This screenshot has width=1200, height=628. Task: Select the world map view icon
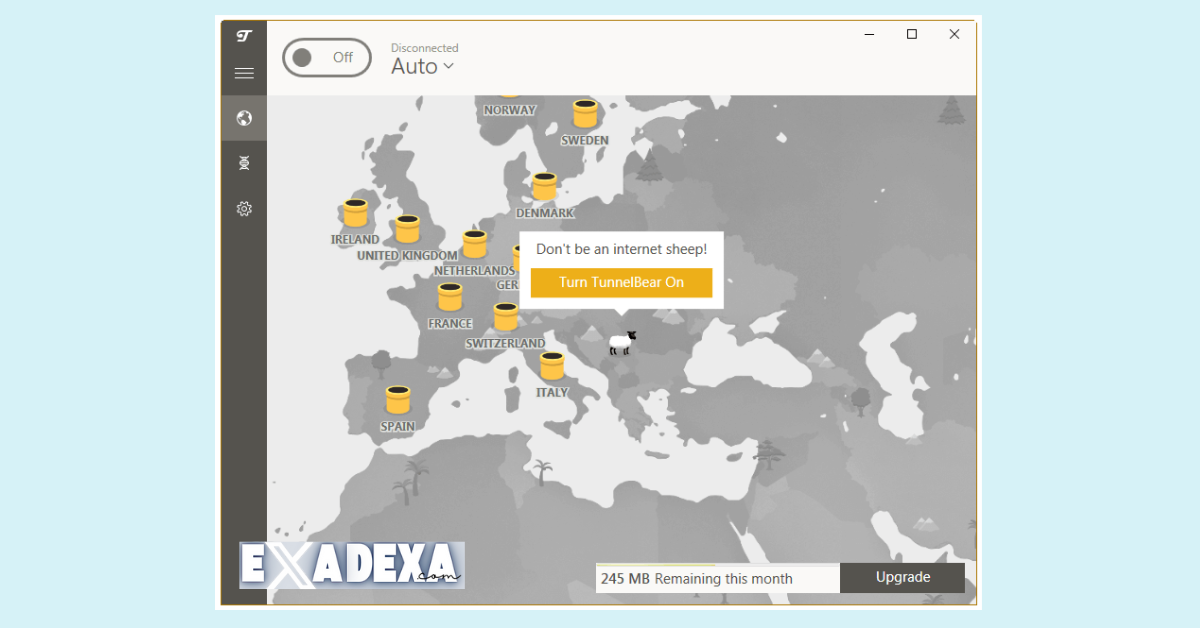click(x=243, y=118)
